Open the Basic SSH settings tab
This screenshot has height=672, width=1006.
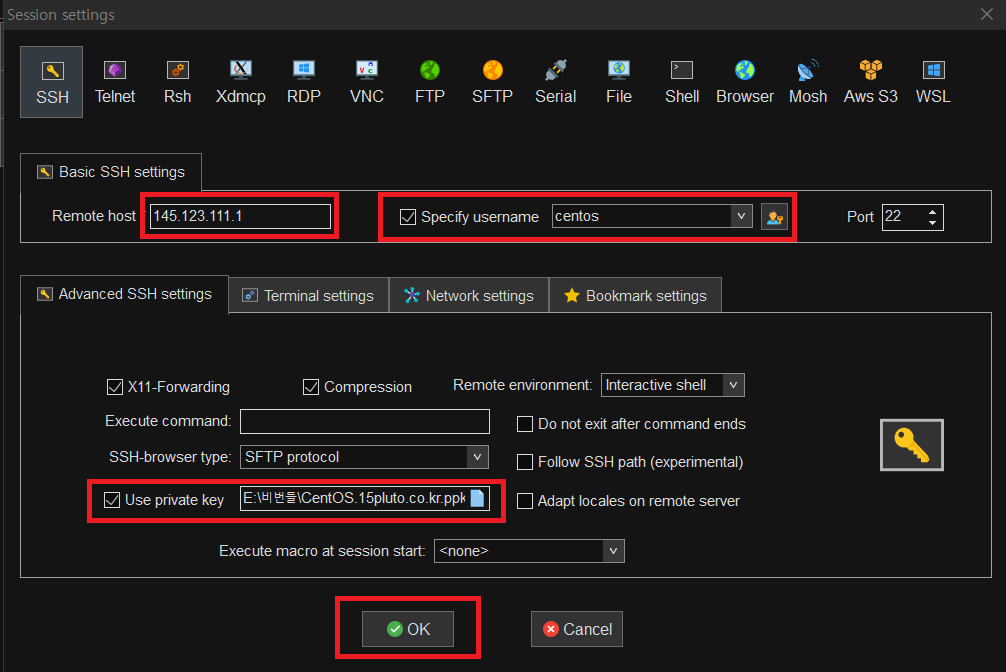111,172
